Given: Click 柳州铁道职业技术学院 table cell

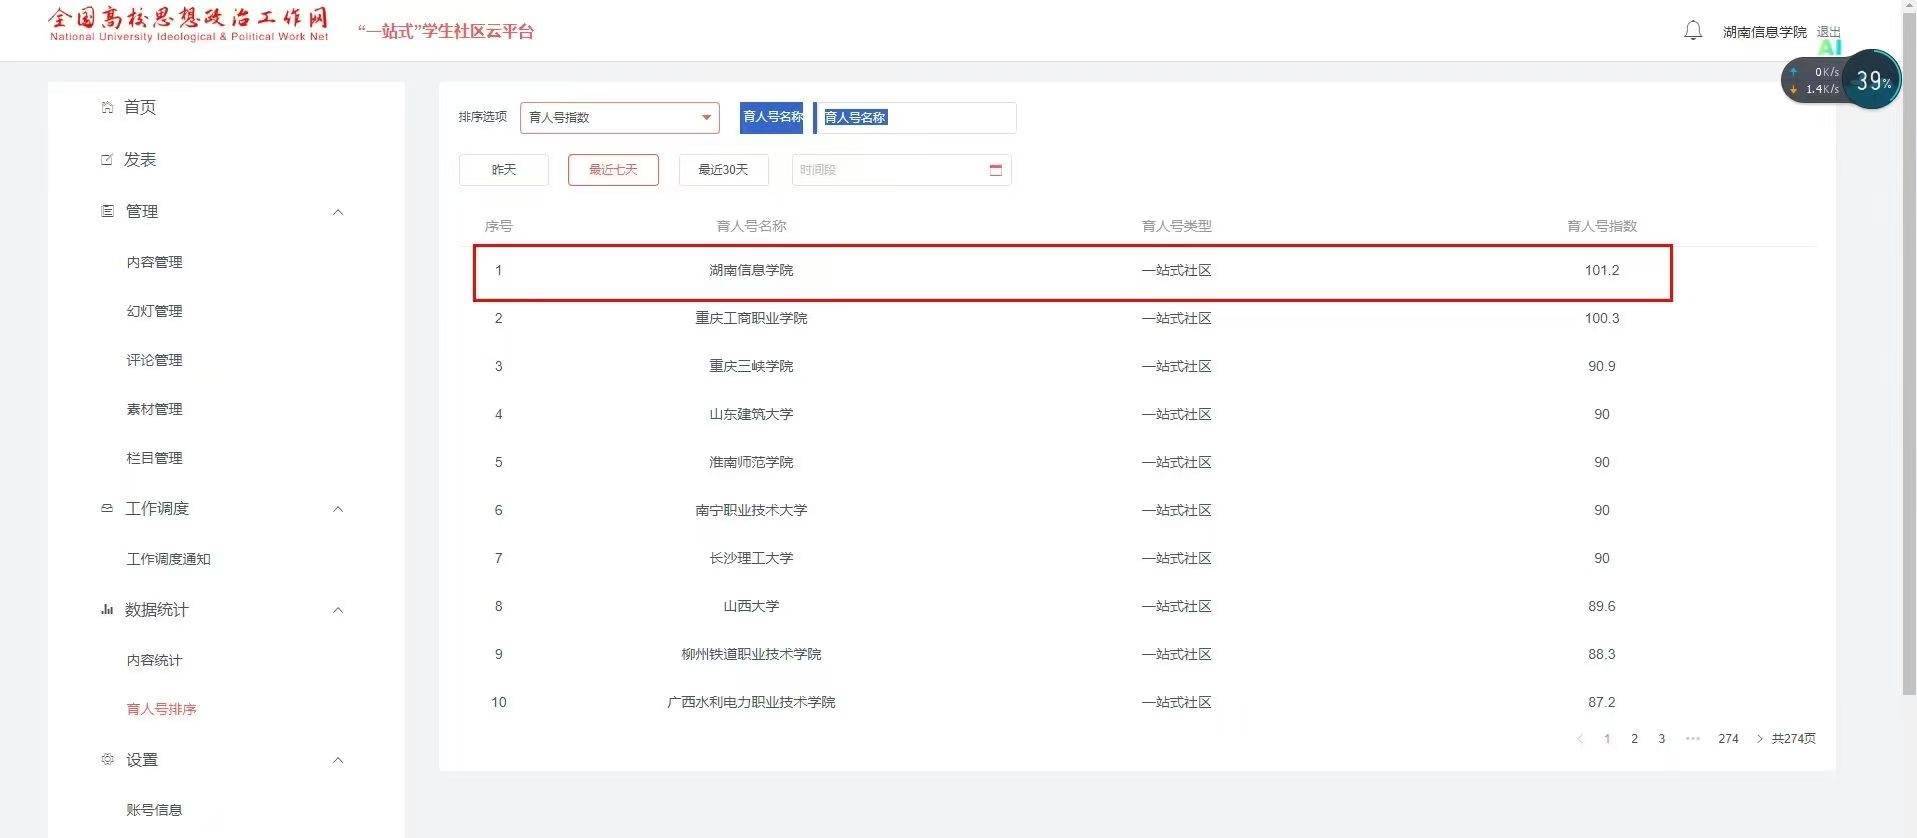Looking at the screenshot, I should 751,654.
